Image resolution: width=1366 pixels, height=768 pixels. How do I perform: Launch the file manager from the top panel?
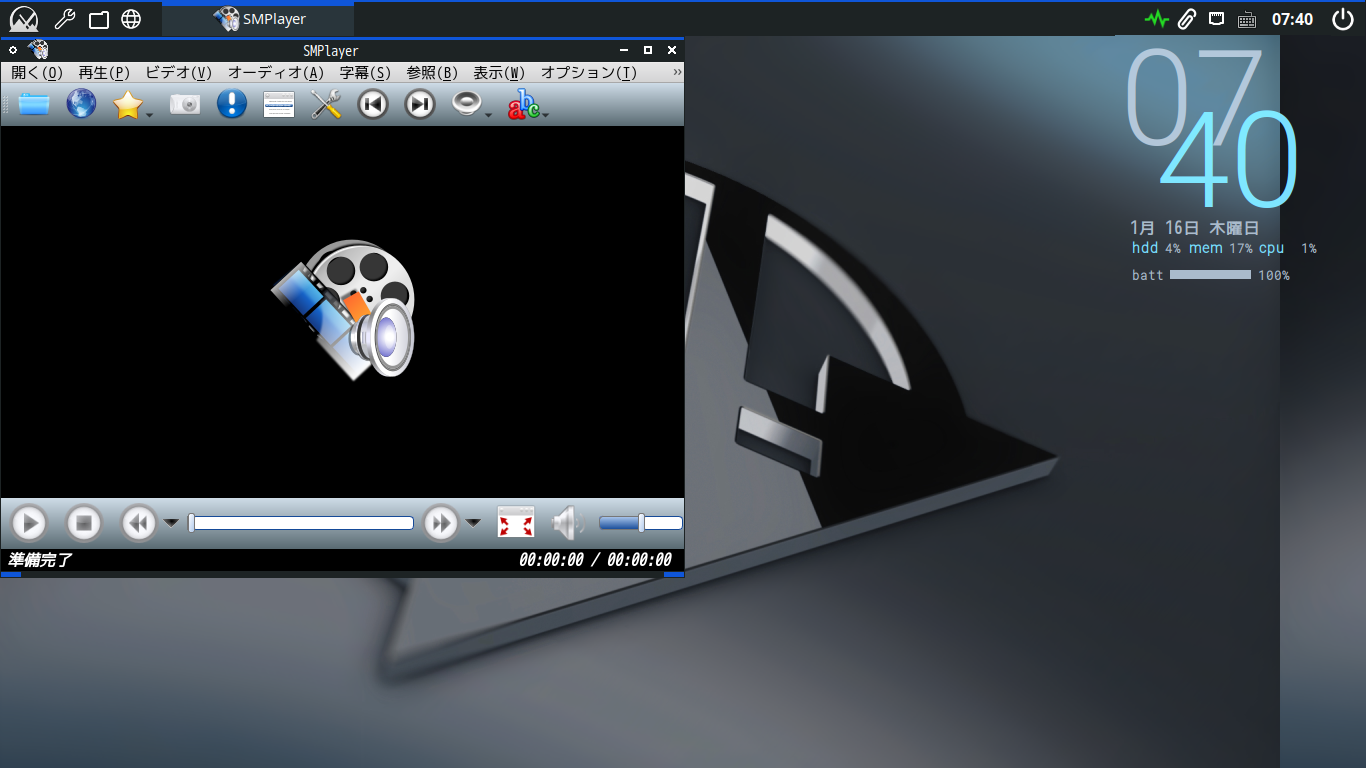tap(98, 19)
